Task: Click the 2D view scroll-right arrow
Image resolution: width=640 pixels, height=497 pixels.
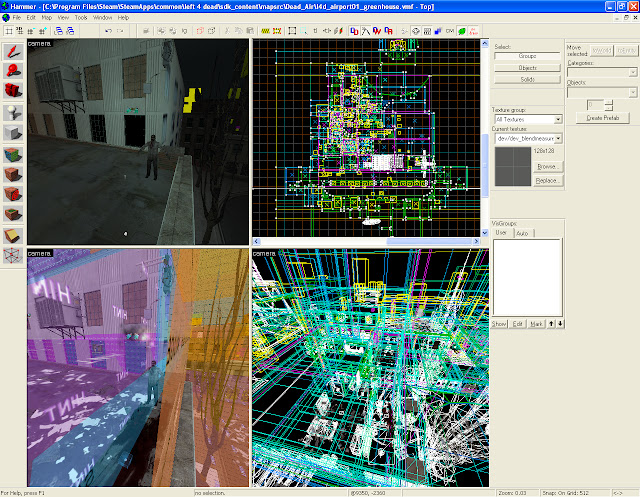Action: click(476, 242)
